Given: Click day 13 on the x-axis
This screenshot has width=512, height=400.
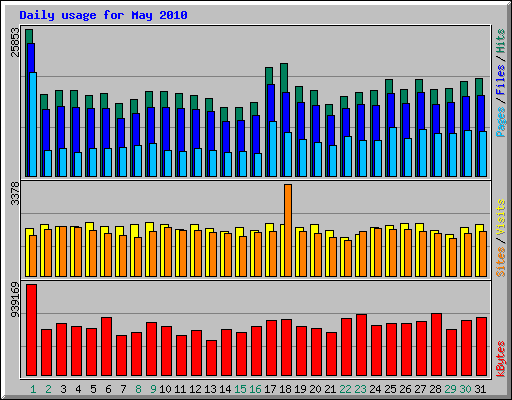Looking at the screenshot, I should (x=210, y=389).
